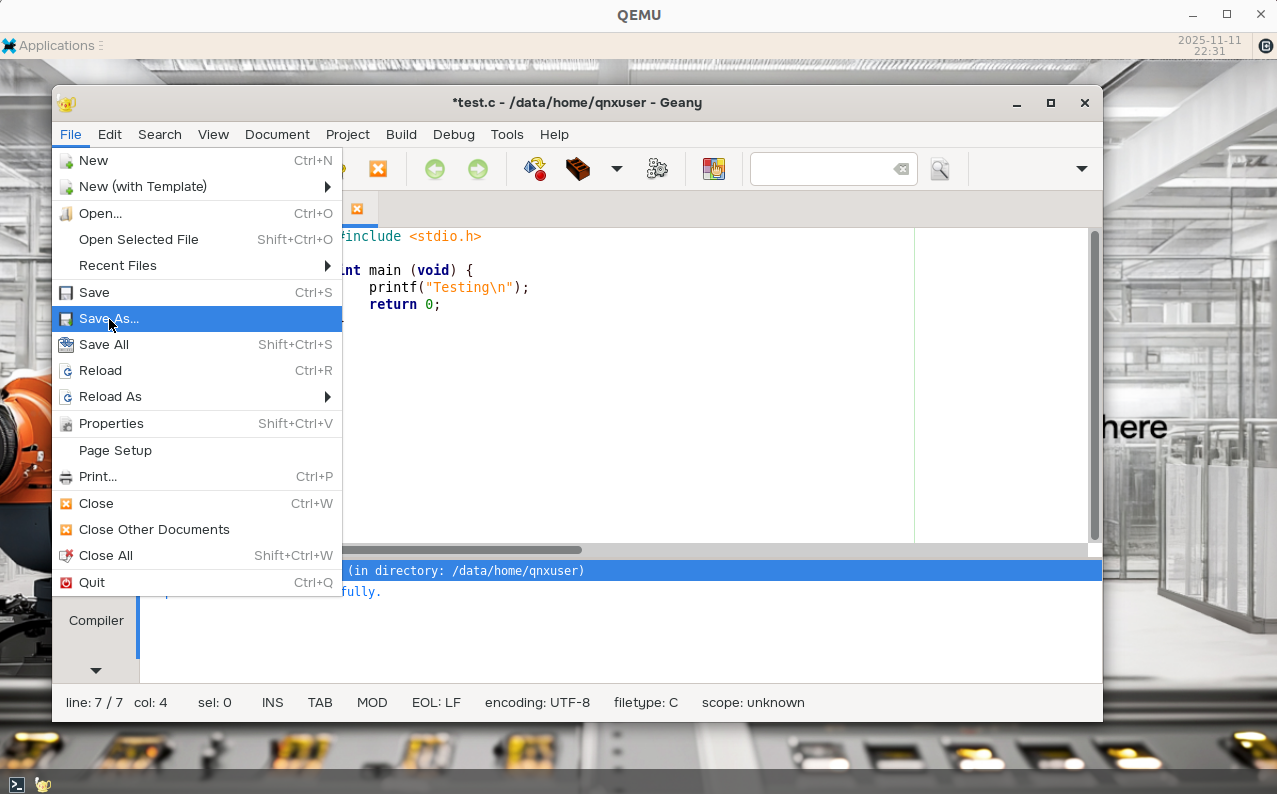The width and height of the screenshot is (1277, 794).
Task: Expand the toolbar overflow arrow at right
Action: click(1081, 169)
